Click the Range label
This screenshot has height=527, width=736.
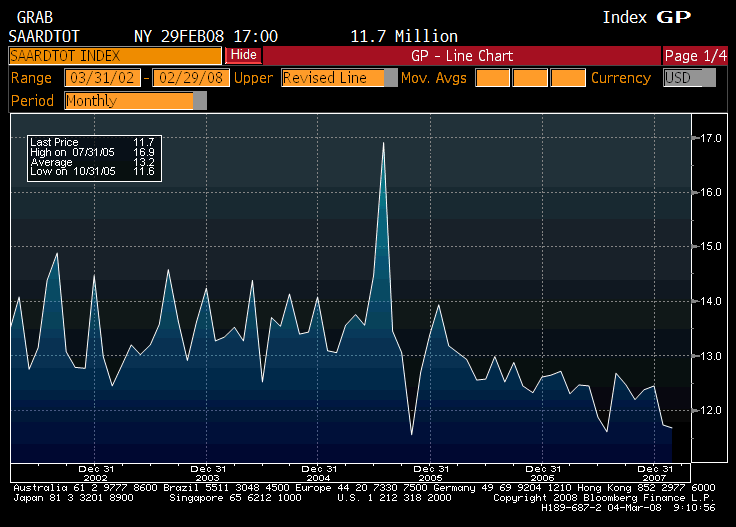click(x=31, y=78)
